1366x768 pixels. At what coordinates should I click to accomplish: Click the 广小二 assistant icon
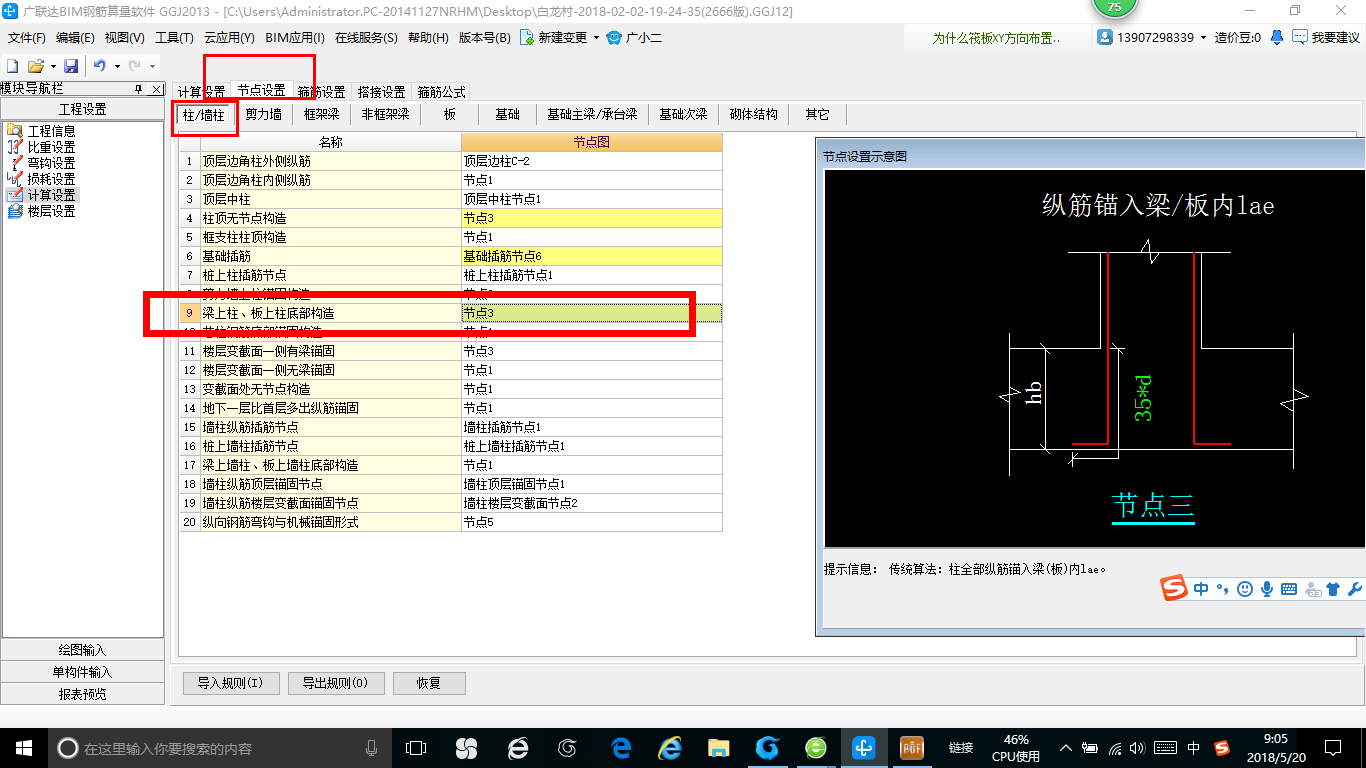(615, 38)
